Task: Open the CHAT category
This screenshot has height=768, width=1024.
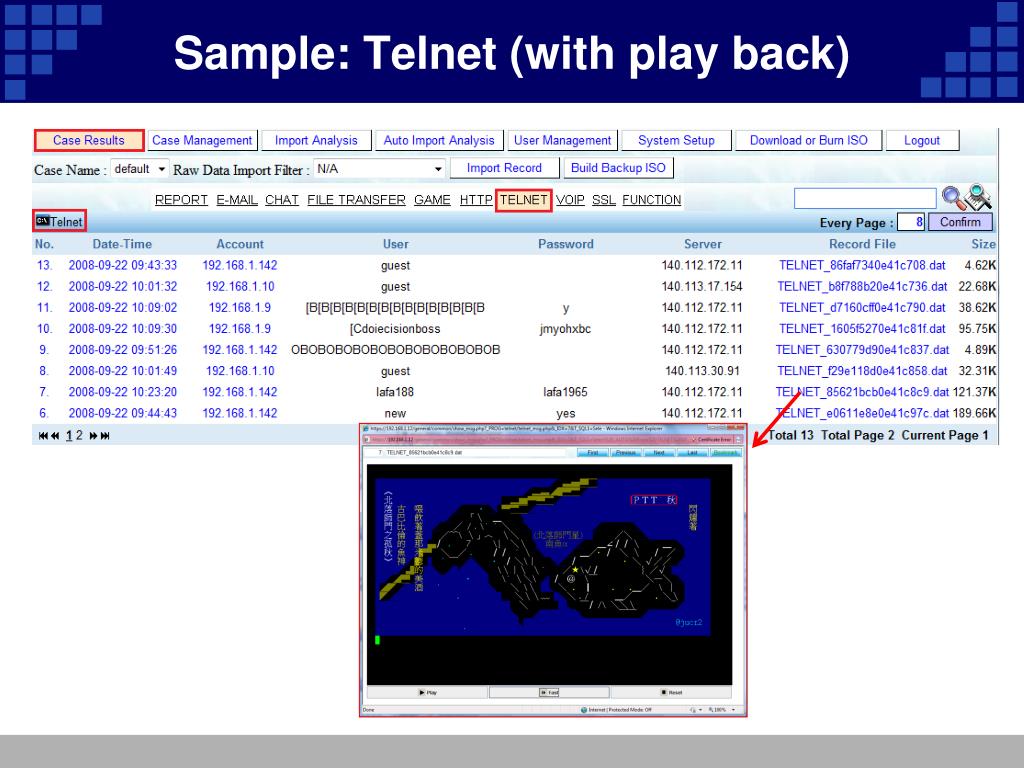Action: [281, 200]
